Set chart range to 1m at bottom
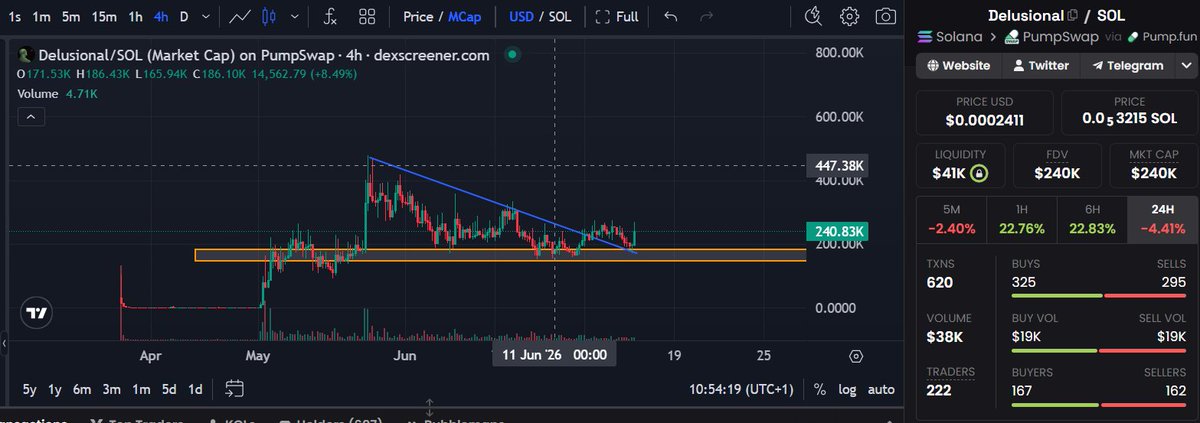 coord(140,388)
